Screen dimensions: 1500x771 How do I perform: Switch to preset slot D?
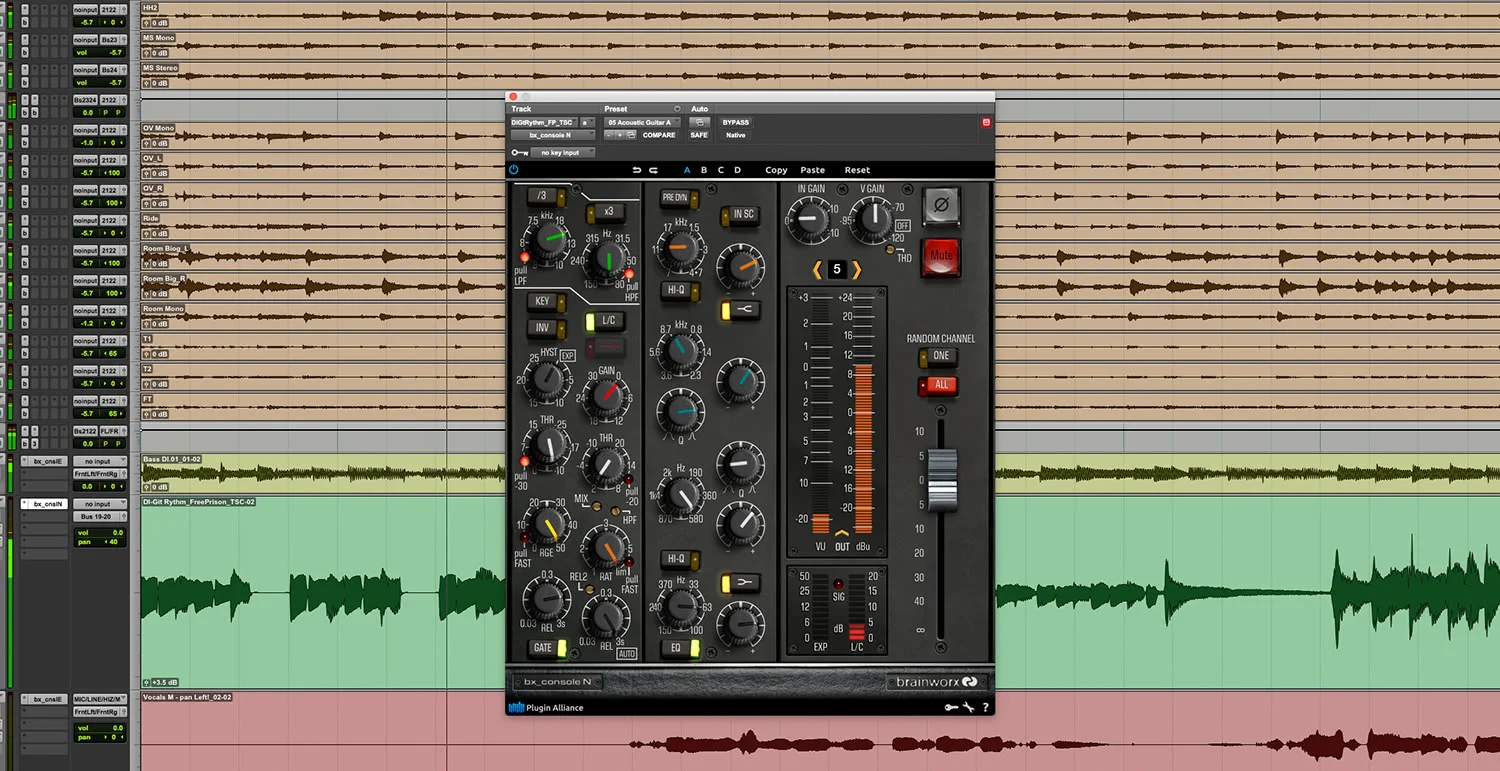737,170
